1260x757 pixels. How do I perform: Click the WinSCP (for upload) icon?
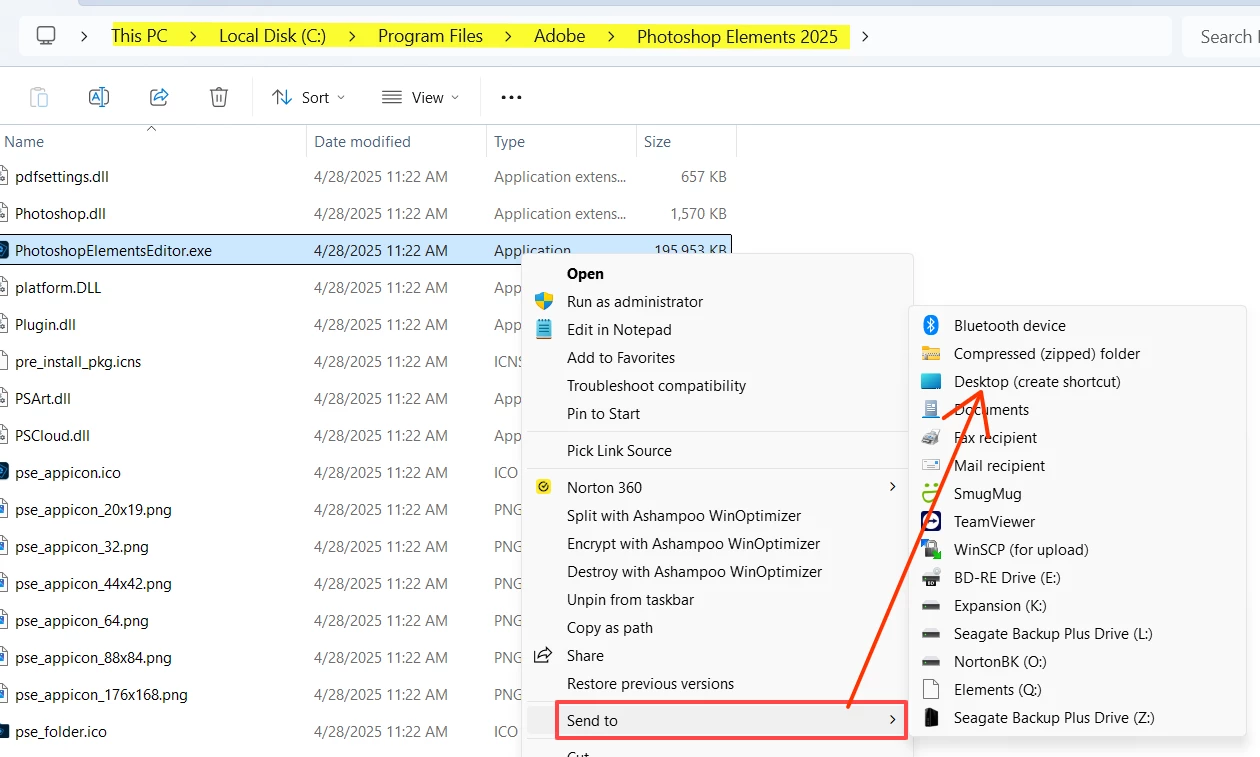[x=931, y=549]
